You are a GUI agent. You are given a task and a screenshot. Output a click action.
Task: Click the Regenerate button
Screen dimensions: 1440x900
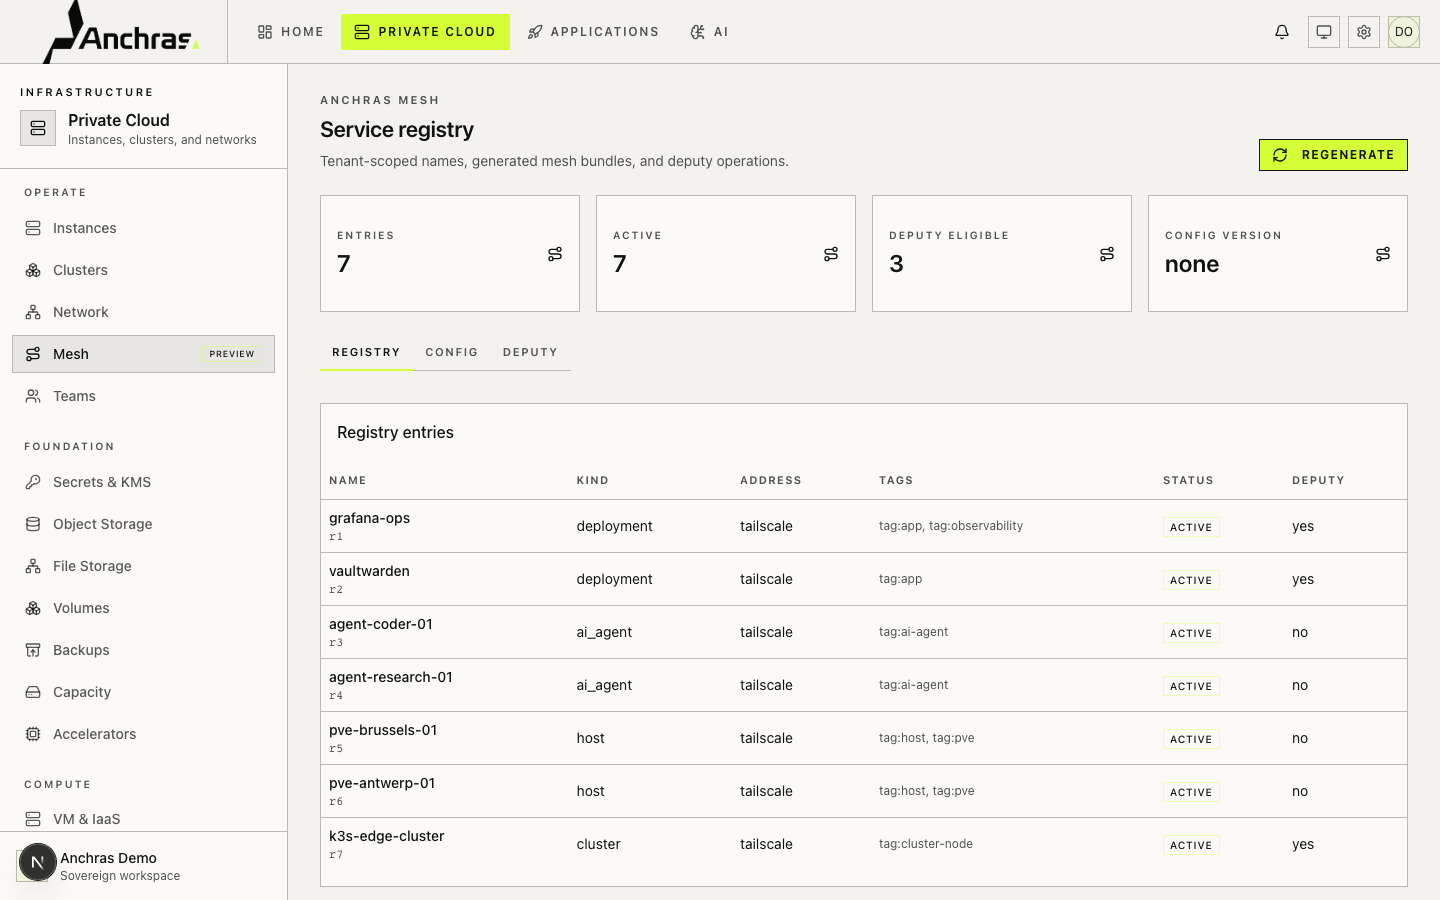coord(1333,155)
